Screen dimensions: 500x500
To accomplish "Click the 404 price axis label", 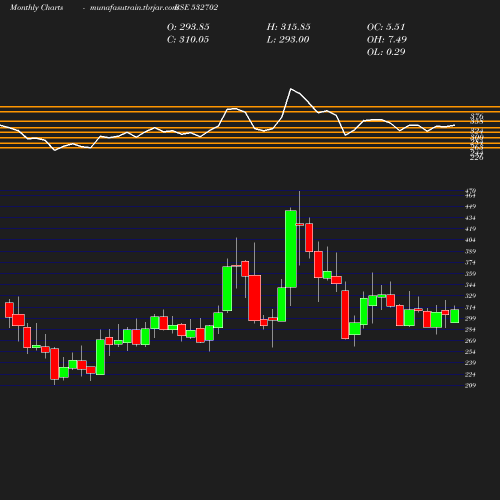I will click(x=470, y=240).
